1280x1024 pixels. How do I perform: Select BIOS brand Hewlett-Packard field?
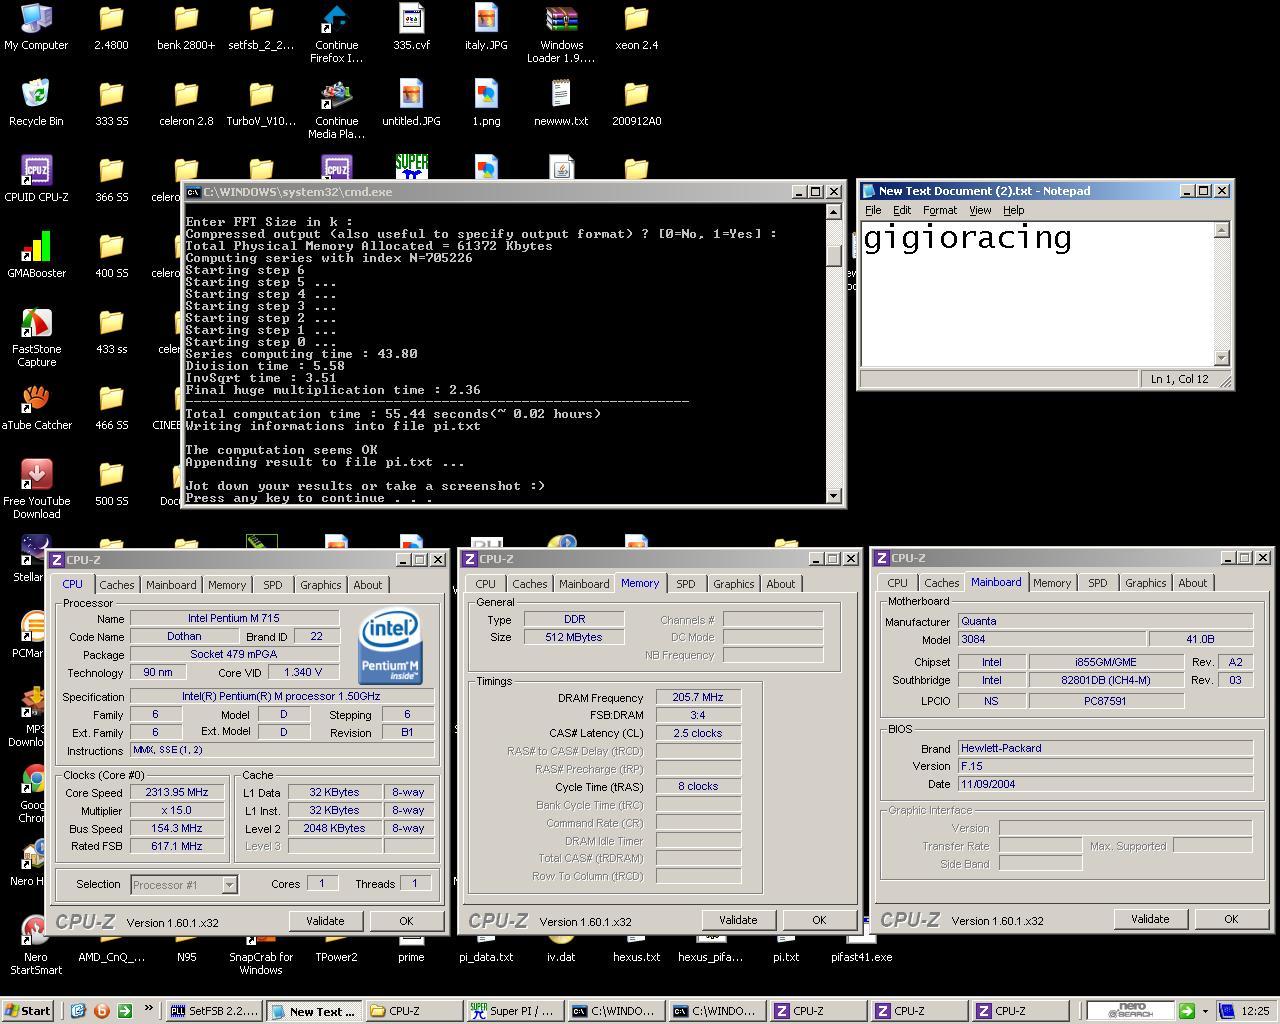pyautogui.click(x=1105, y=748)
